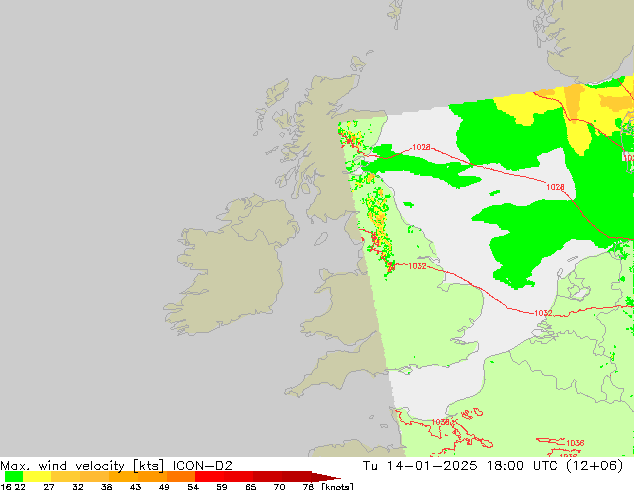Image resolution: width=634 pixels, height=490 pixels.
Task: Click the 'Tu 14-01-2025' date text
Action: point(420,466)
